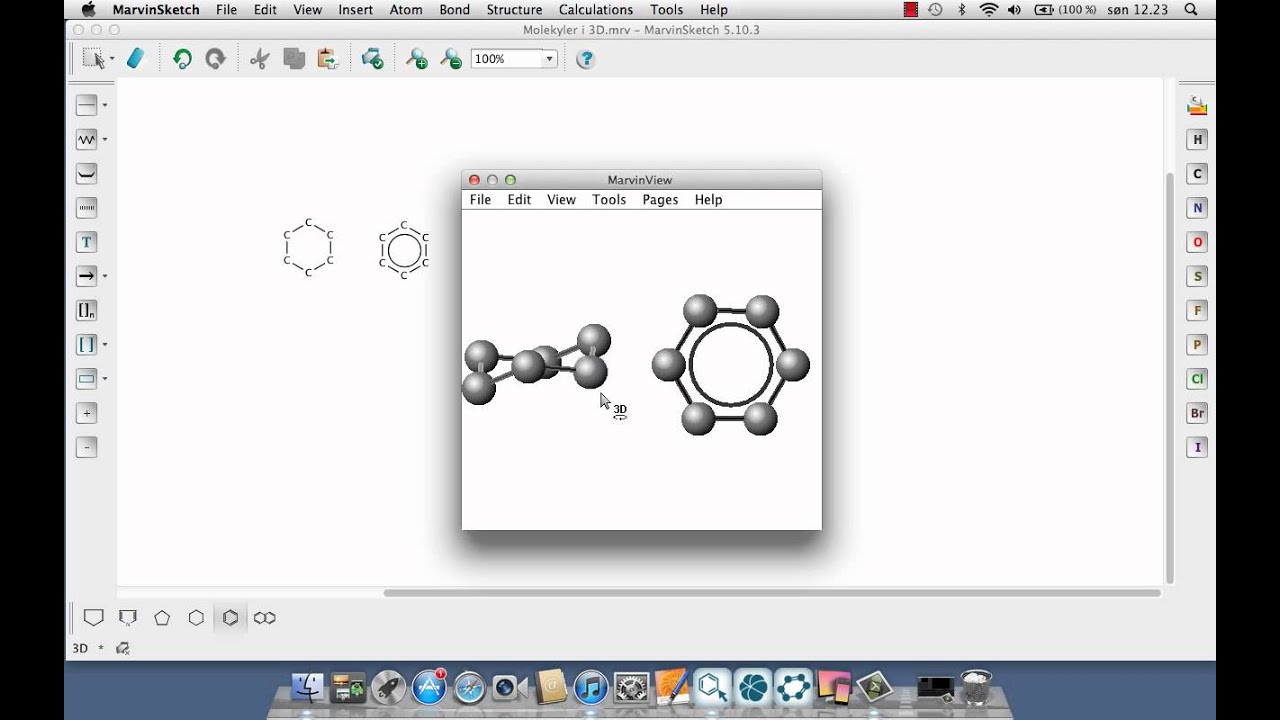Select Sulfur atom button
Viewport: 1280px width, 720px height.
pyautogui.click(x=1197, y=276)
